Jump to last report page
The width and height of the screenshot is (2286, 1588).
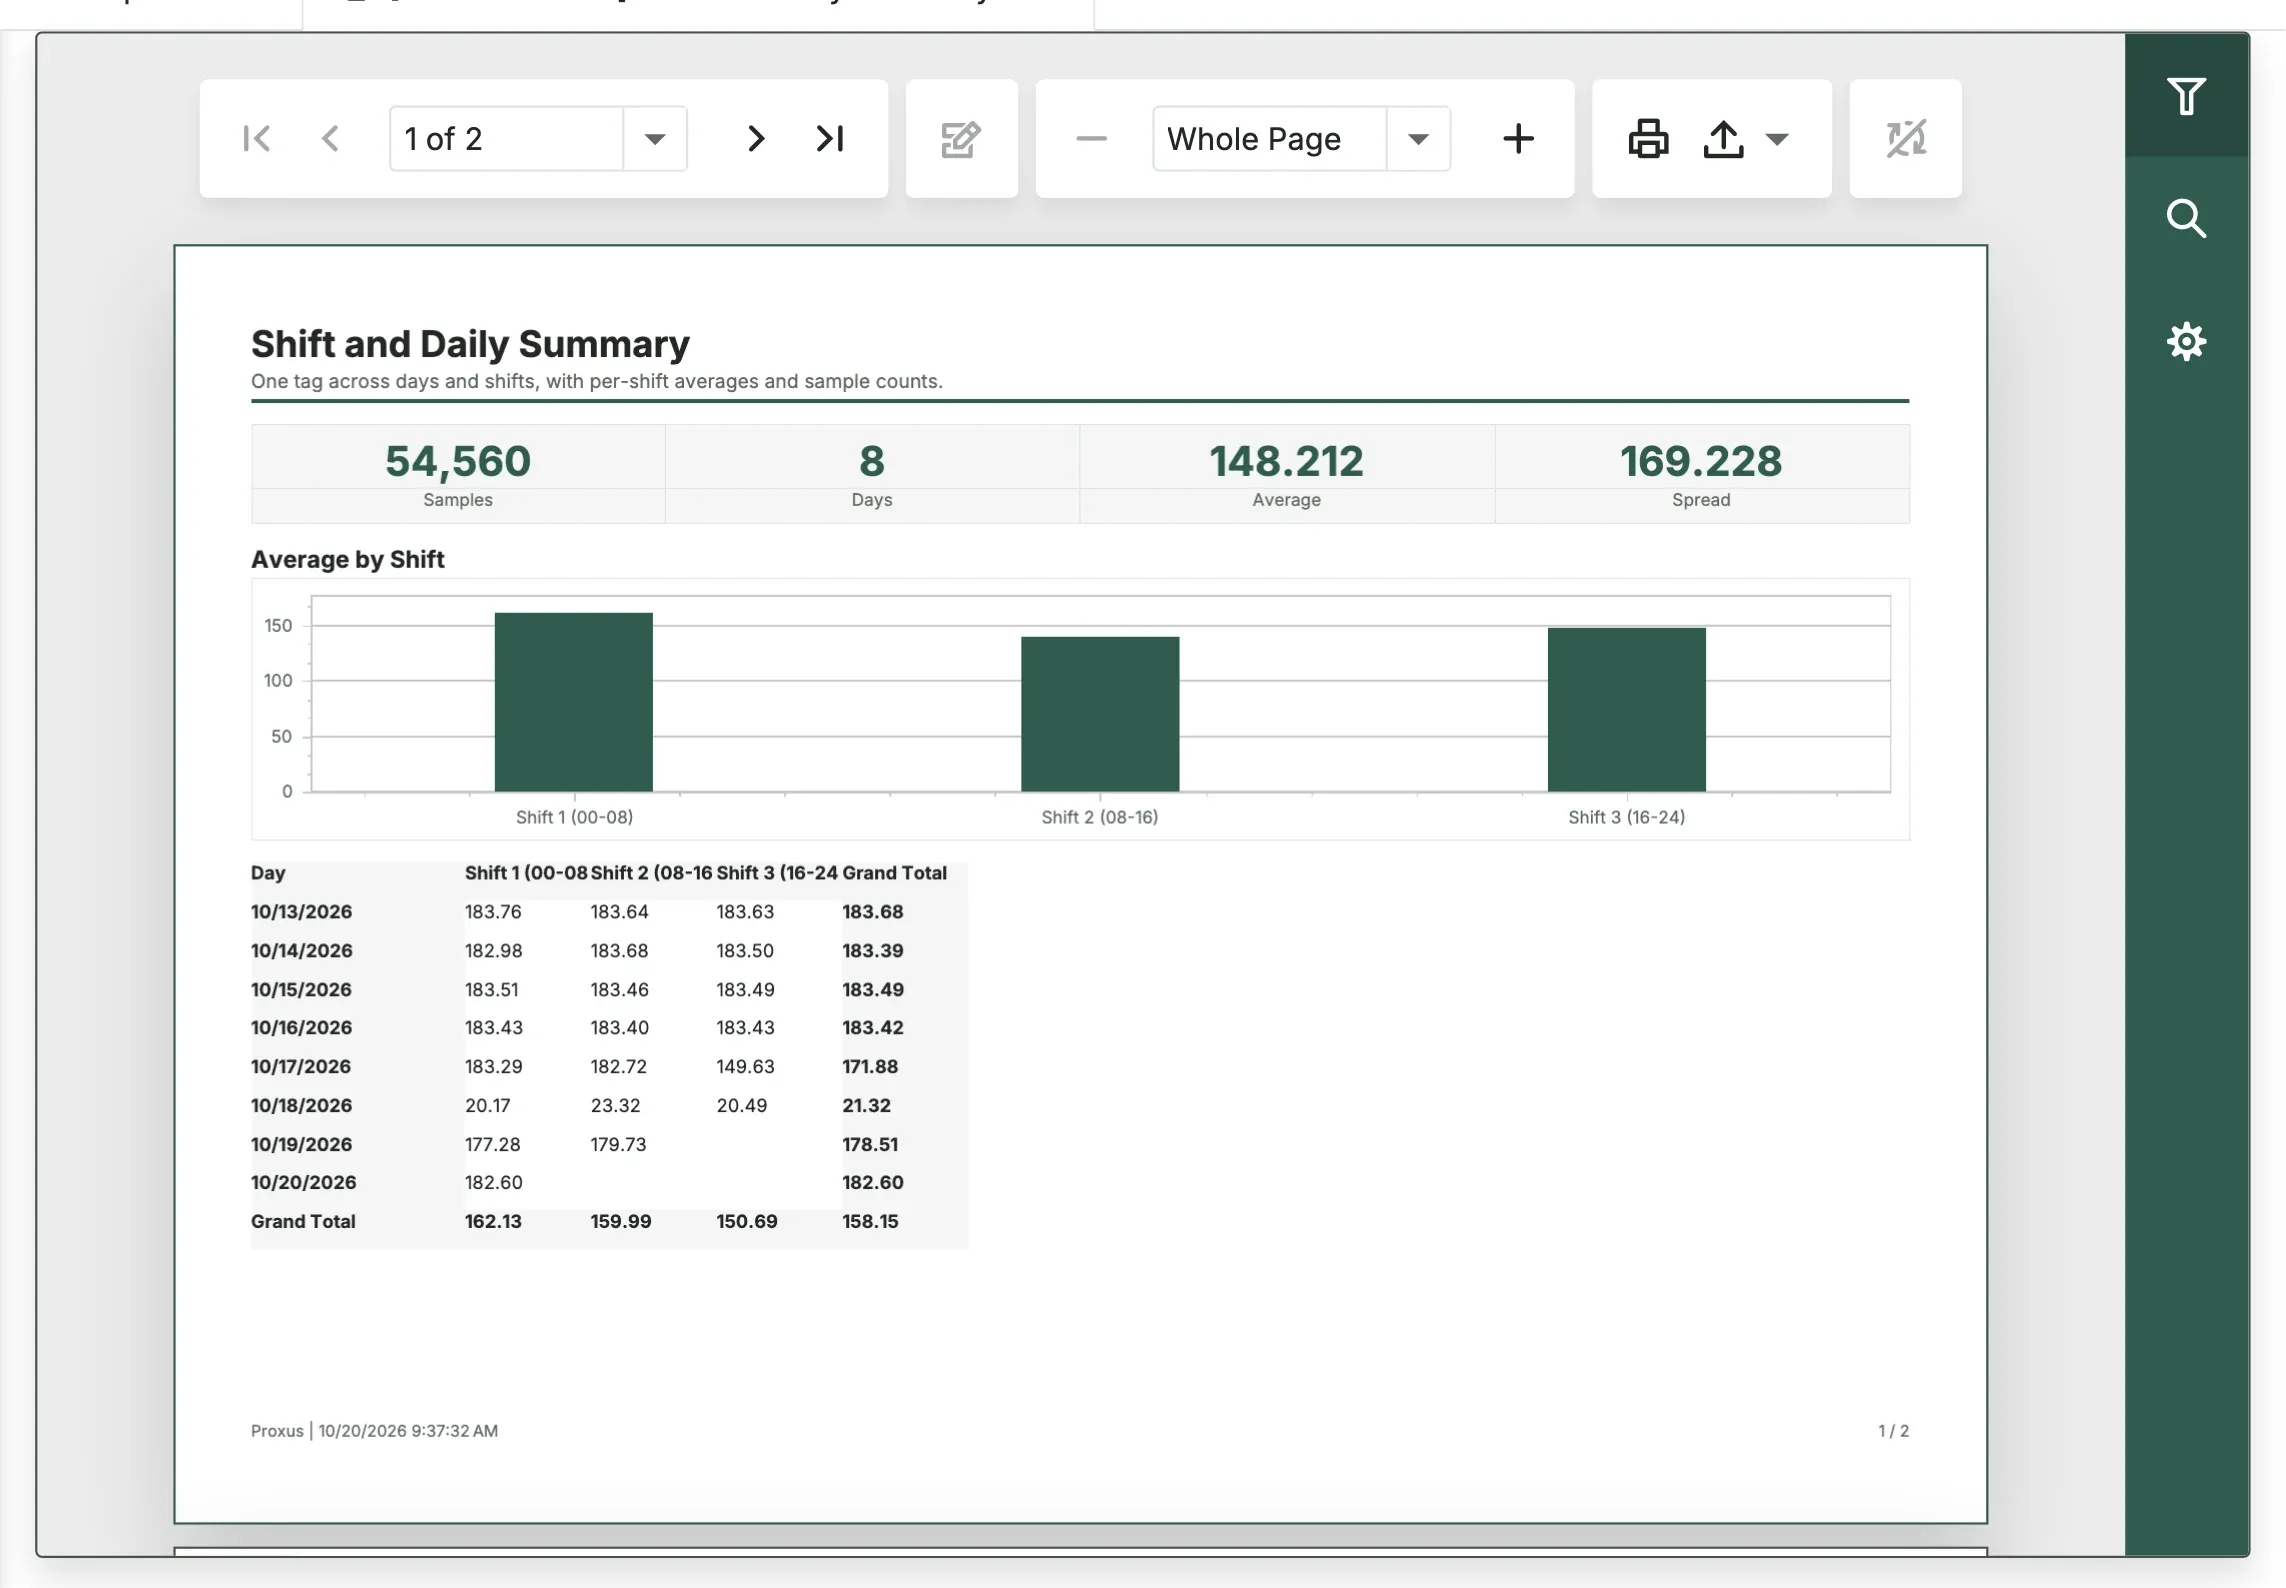click(830, 138)
